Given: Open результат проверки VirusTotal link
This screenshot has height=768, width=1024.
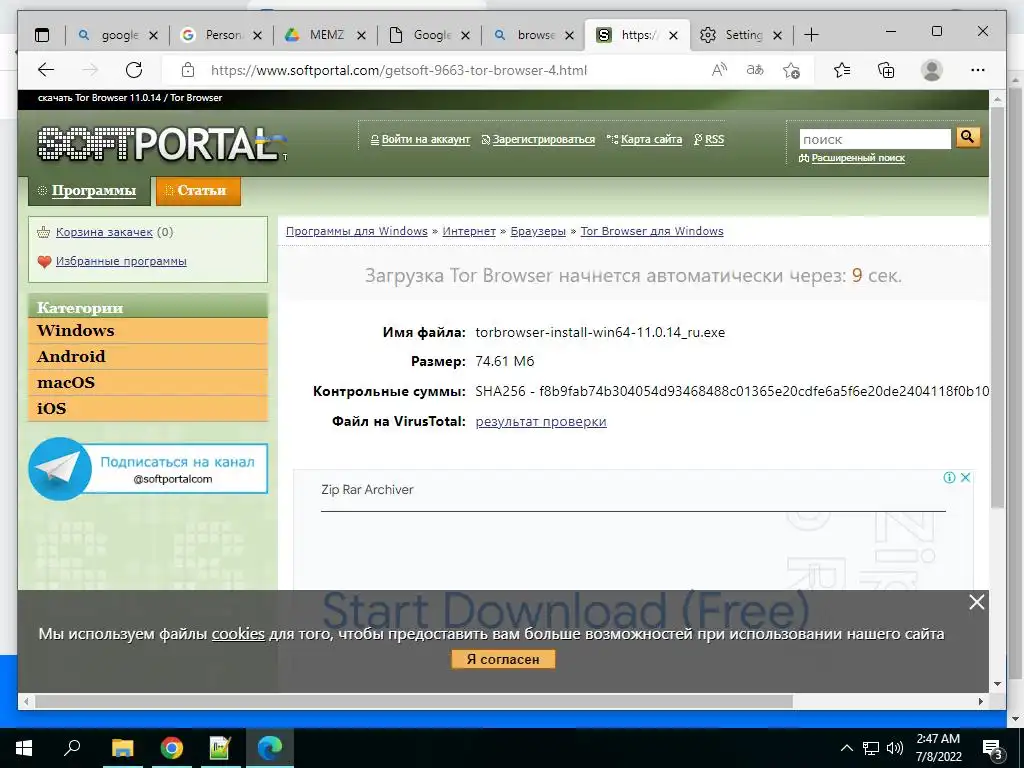Looking at the screenshot, I should [x=541, y=422].
